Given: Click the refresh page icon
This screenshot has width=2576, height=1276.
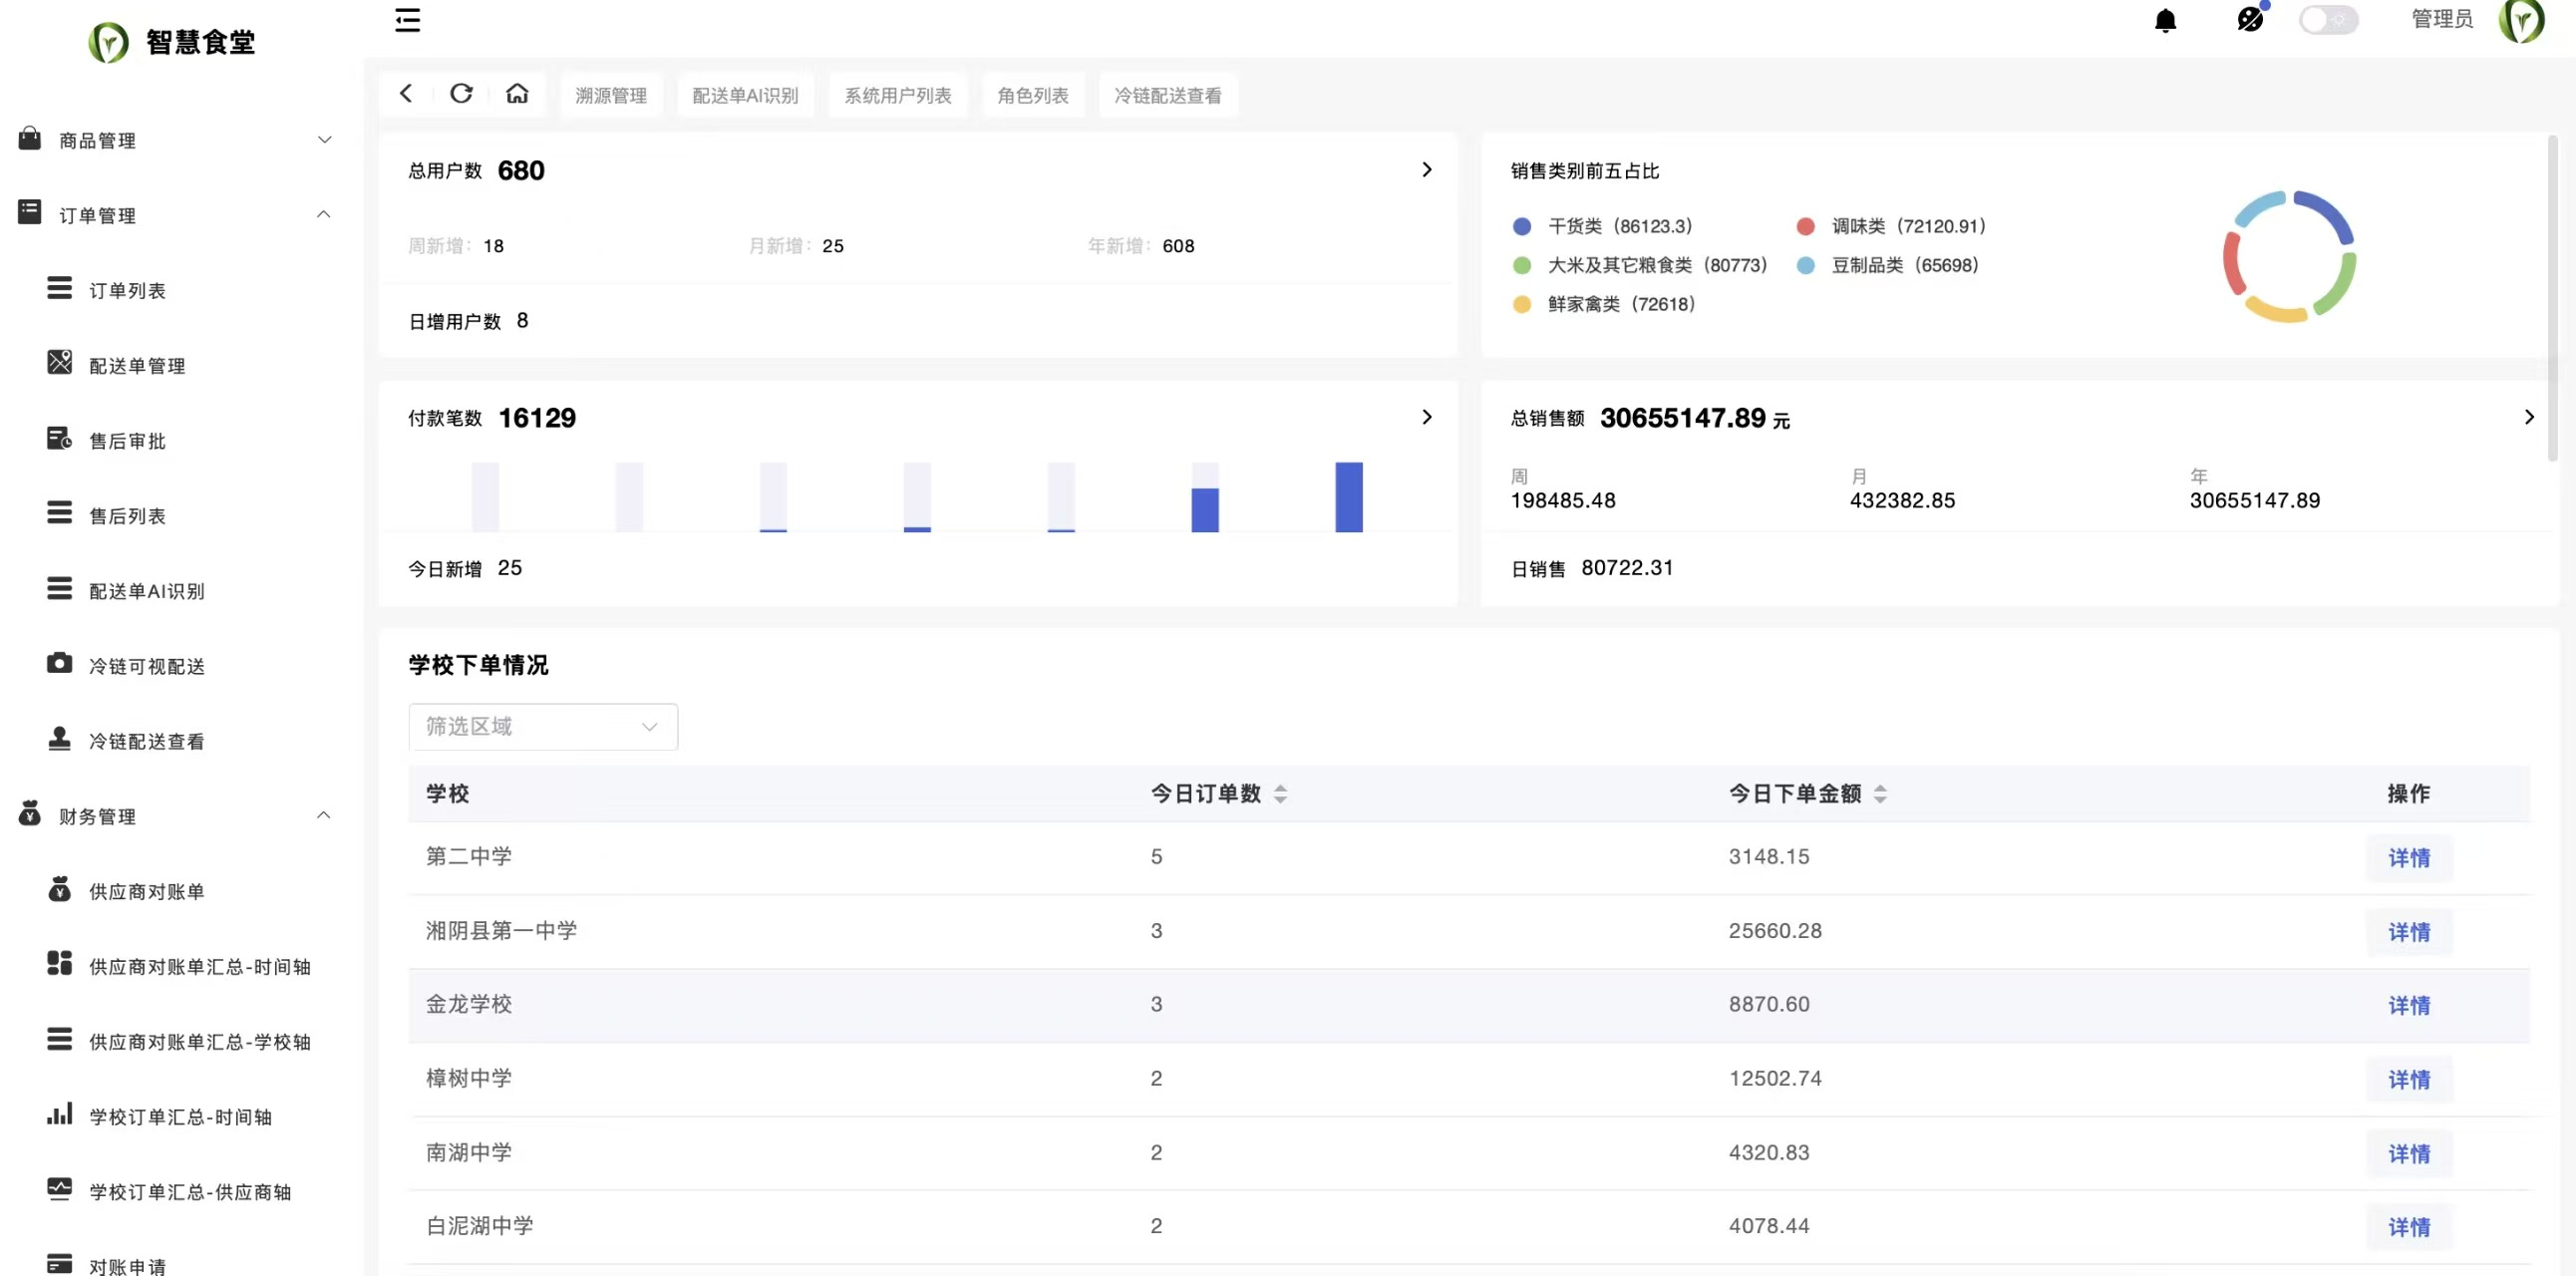Looking at the screenshot, I should coord(461,94).
